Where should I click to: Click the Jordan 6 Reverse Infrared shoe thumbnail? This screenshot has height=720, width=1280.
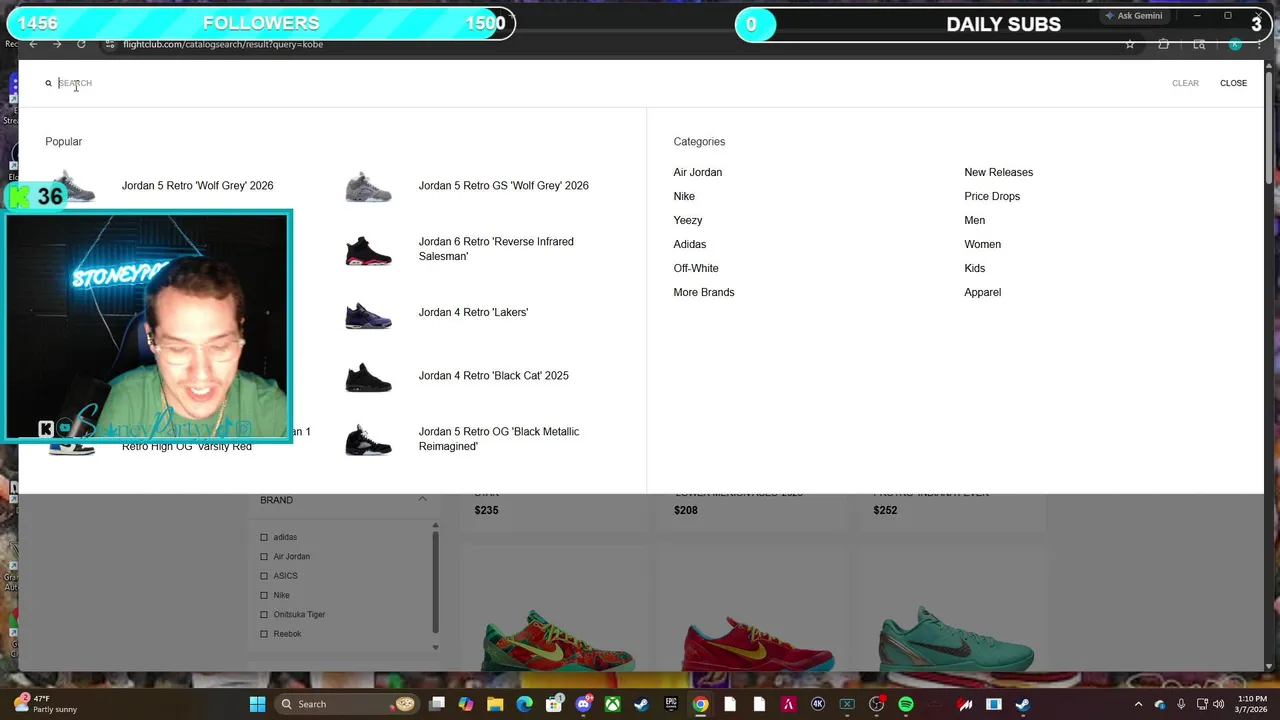(368, 250)
